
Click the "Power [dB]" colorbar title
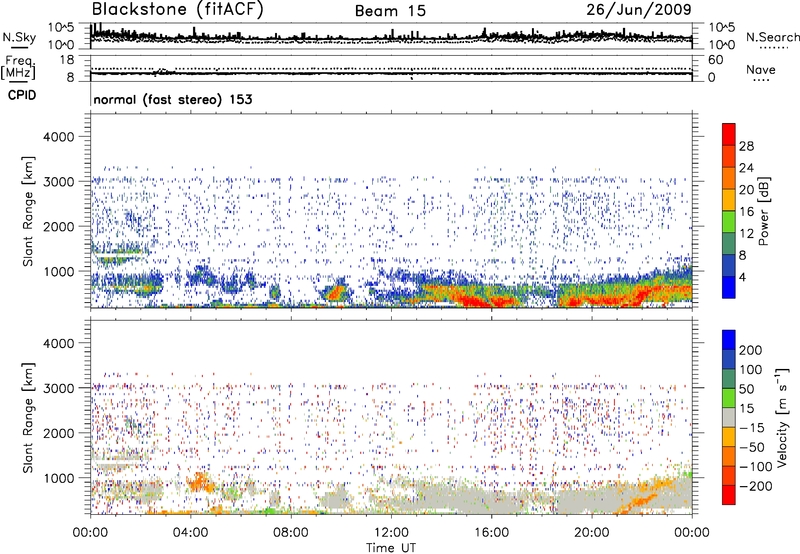[x=763, y=211]
